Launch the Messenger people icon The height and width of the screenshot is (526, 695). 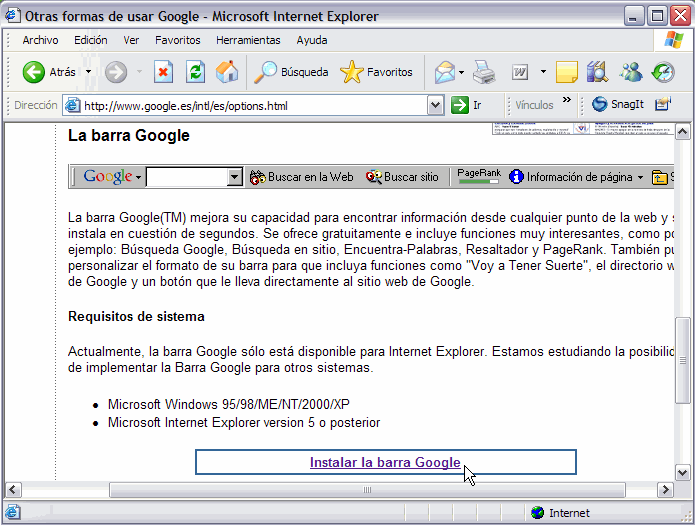(631, 72)
